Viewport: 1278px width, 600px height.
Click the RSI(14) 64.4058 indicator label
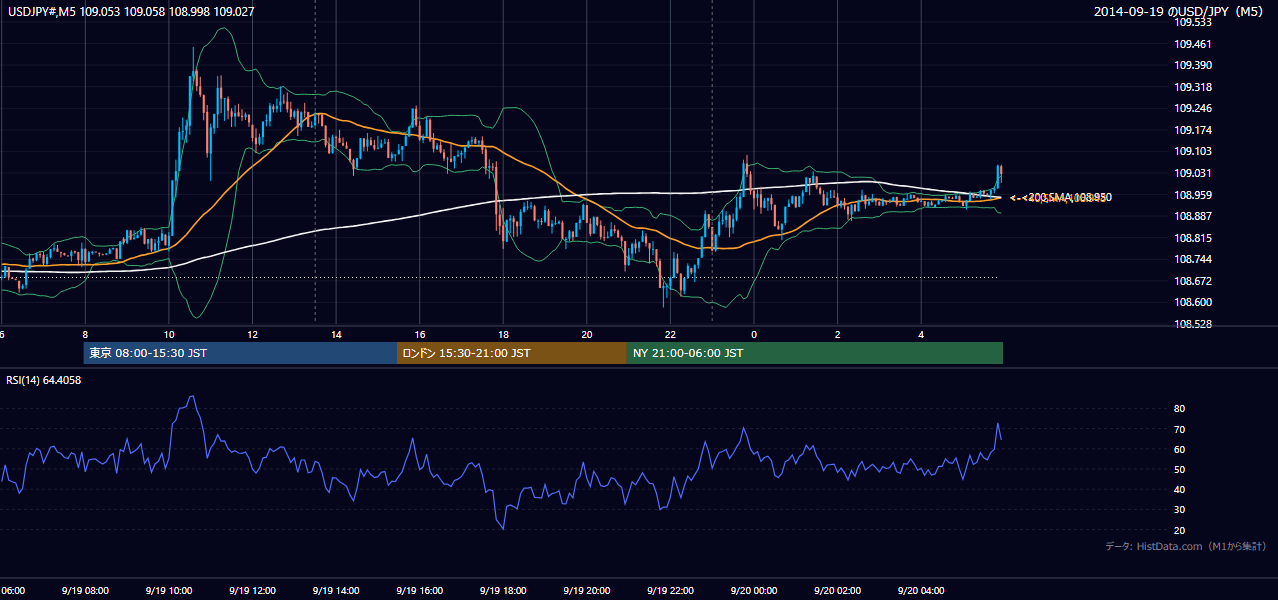pyautogui.click(x=44, y=380)
